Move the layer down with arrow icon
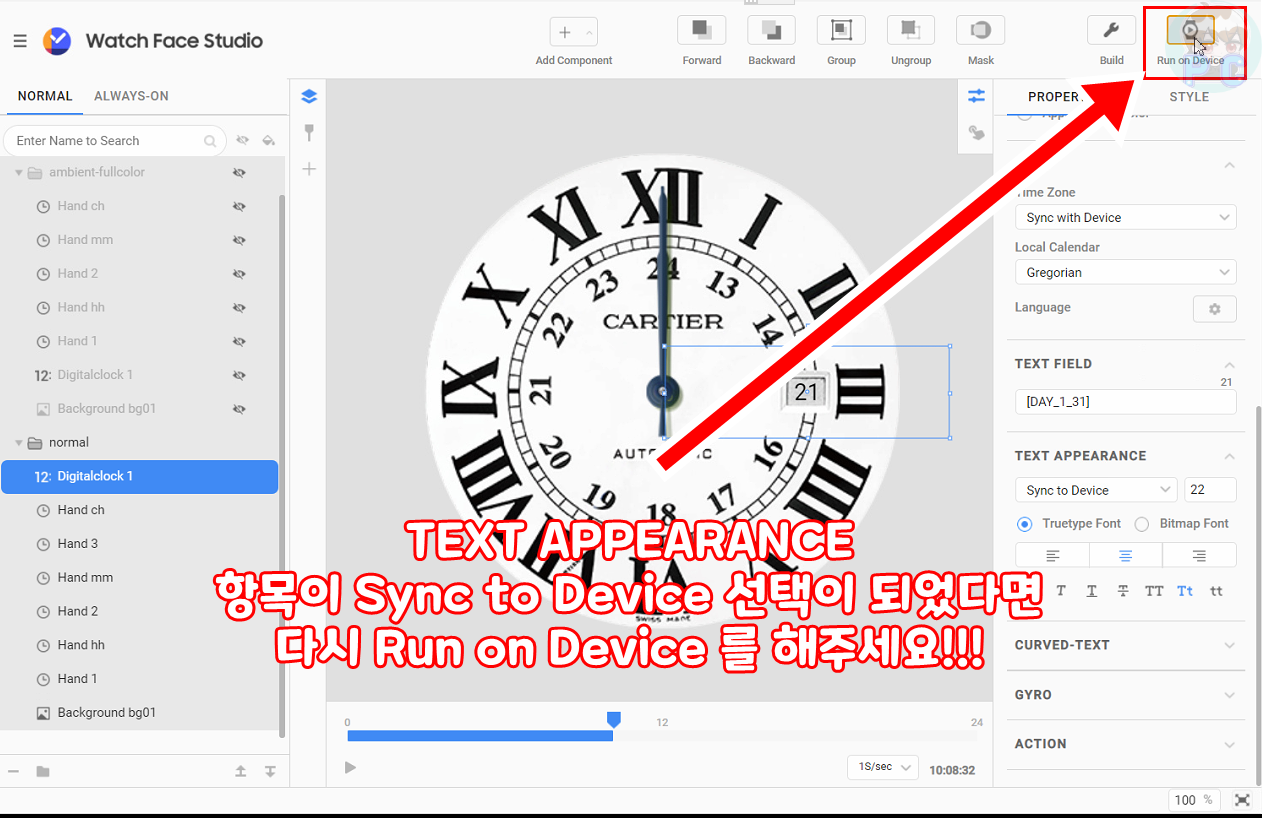The height and width of the screenshot is (818, 1262). 270,771
